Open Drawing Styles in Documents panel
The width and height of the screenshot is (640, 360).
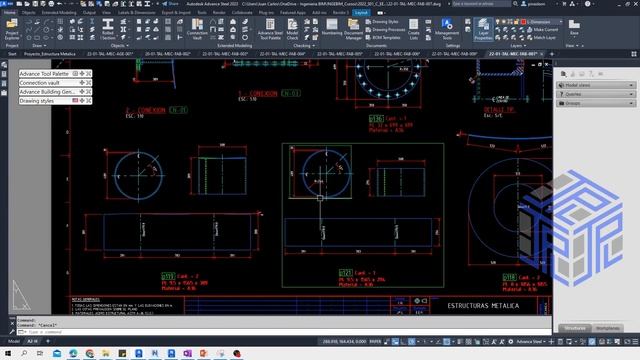point(382,22)
